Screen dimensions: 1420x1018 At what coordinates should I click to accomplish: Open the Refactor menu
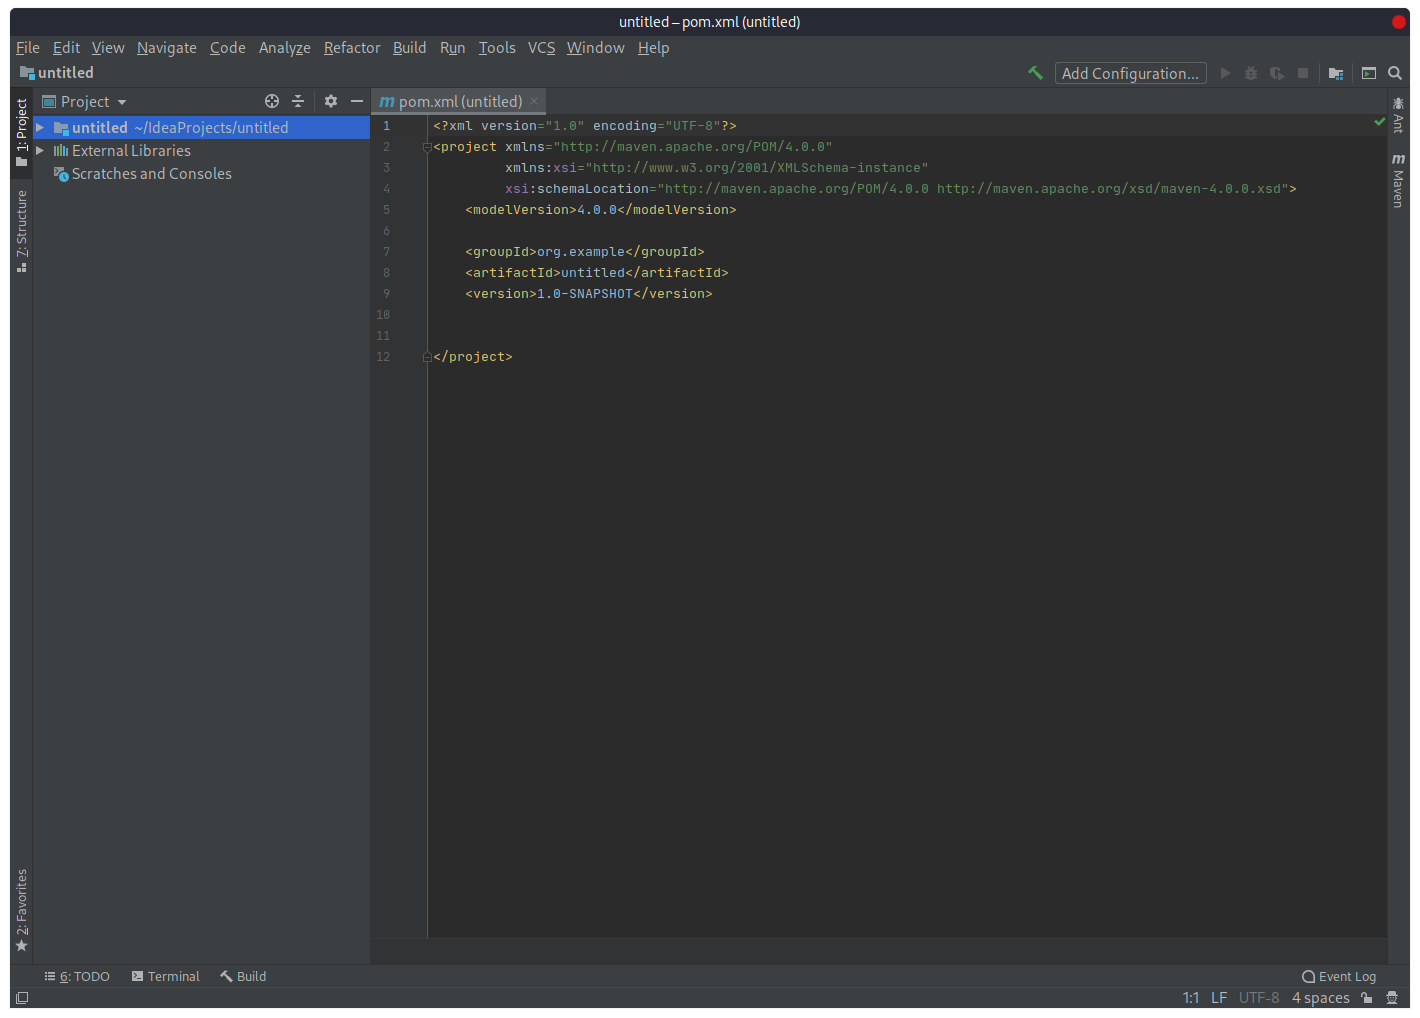coord(351,48)
